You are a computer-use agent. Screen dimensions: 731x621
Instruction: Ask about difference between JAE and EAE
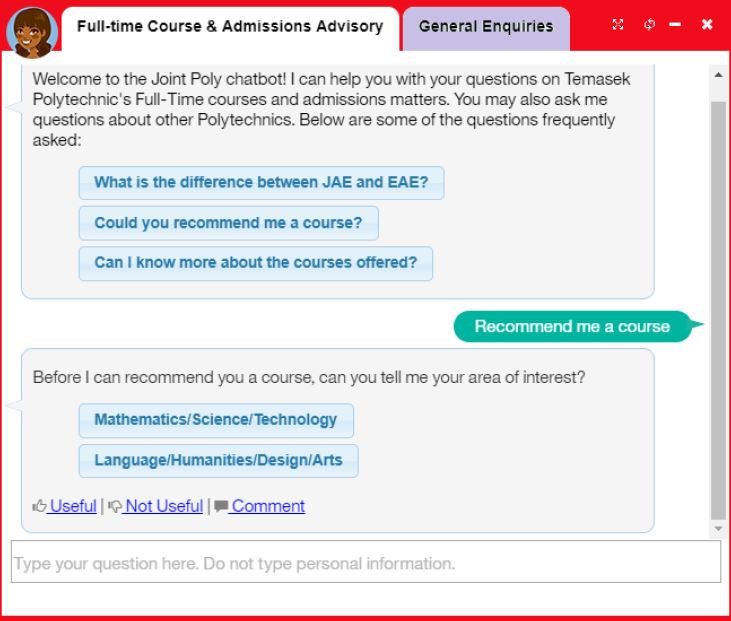pyautogui.click(x=261, y=183)
